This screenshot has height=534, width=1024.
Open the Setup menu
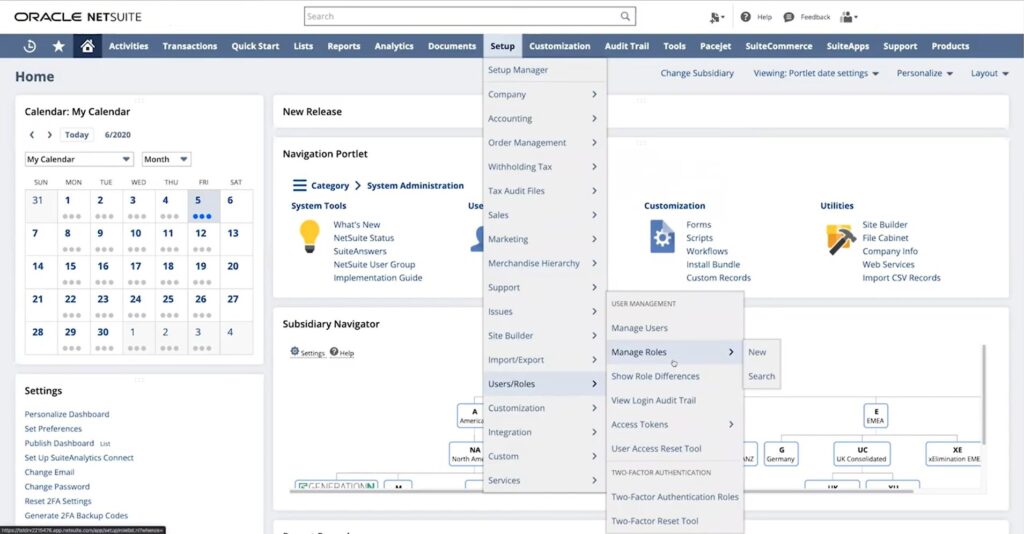pyautogui.click(x=502, y=46)
